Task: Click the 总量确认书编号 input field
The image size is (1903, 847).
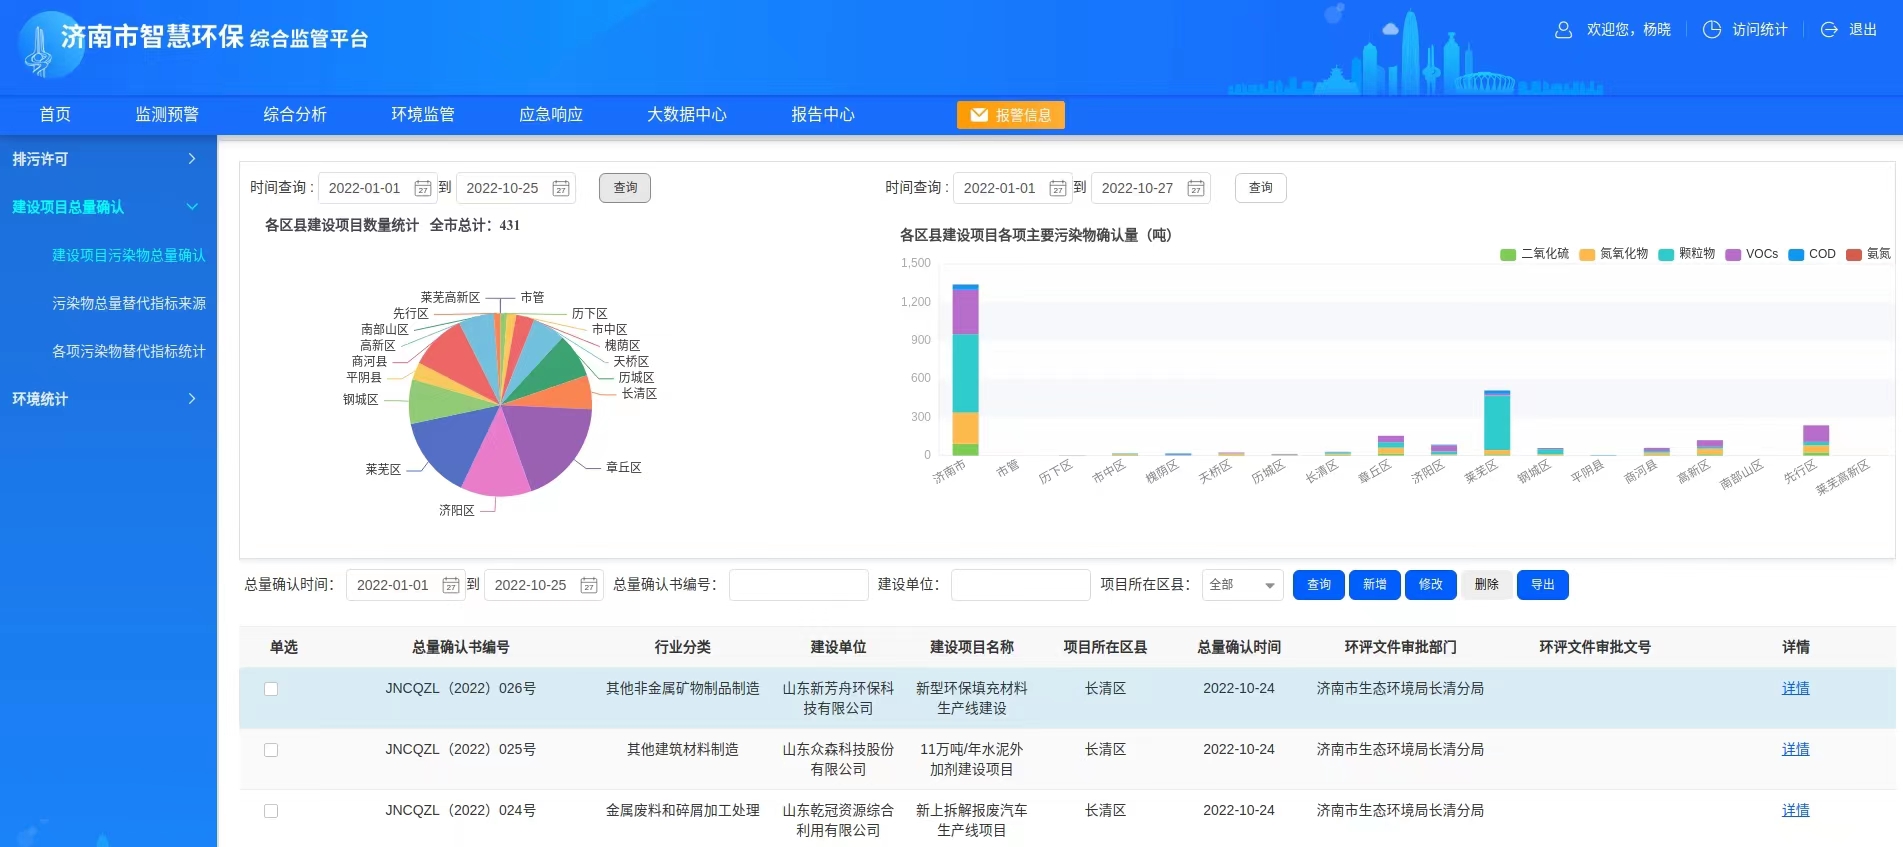Action: pyautogui.click(x=798, y=585)
